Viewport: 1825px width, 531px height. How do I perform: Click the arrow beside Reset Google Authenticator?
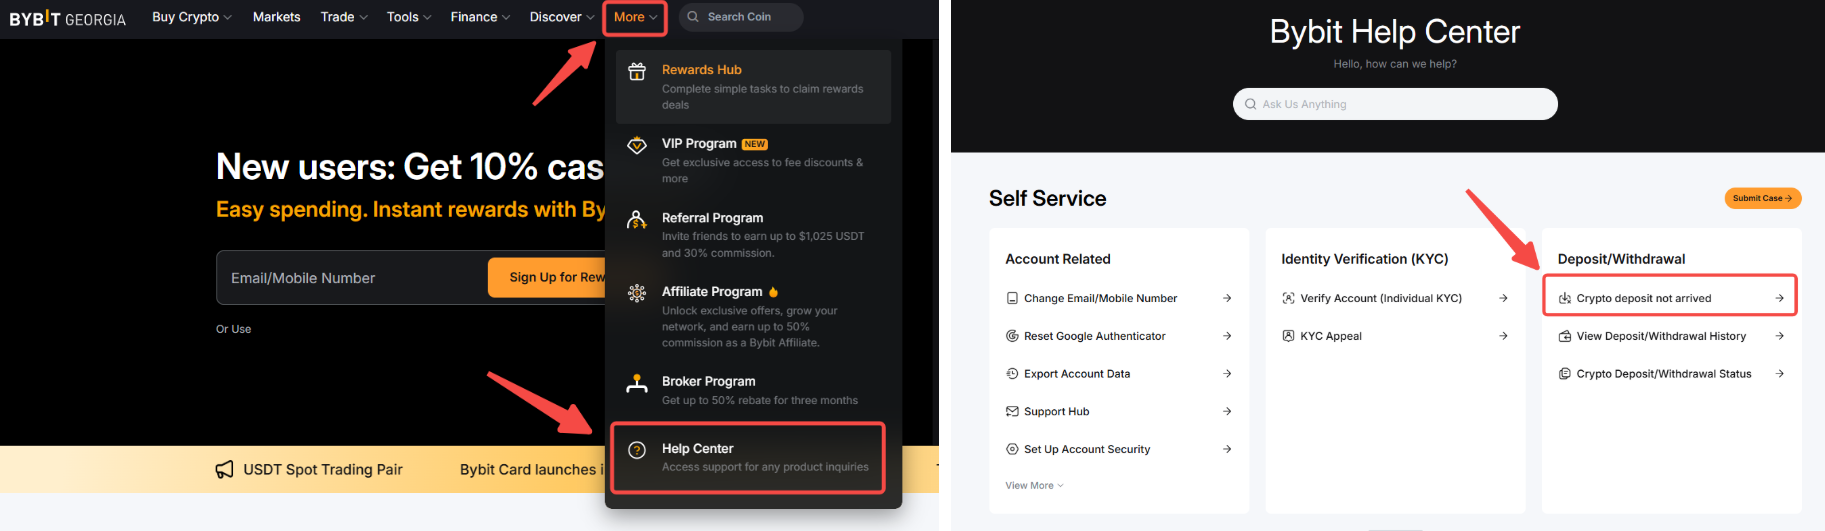1227,336
